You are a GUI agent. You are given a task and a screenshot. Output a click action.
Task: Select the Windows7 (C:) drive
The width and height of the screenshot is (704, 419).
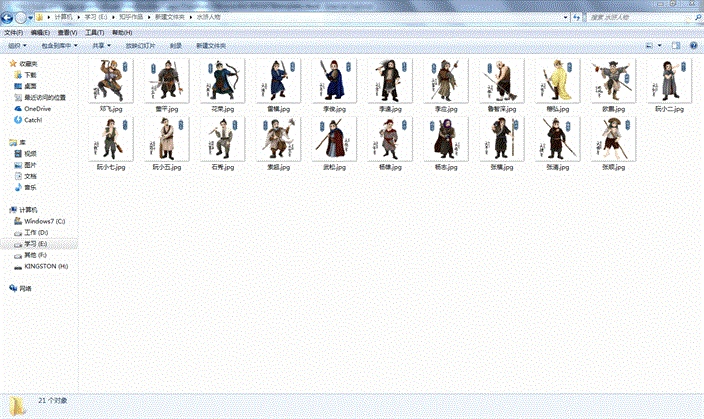point(44,220)
